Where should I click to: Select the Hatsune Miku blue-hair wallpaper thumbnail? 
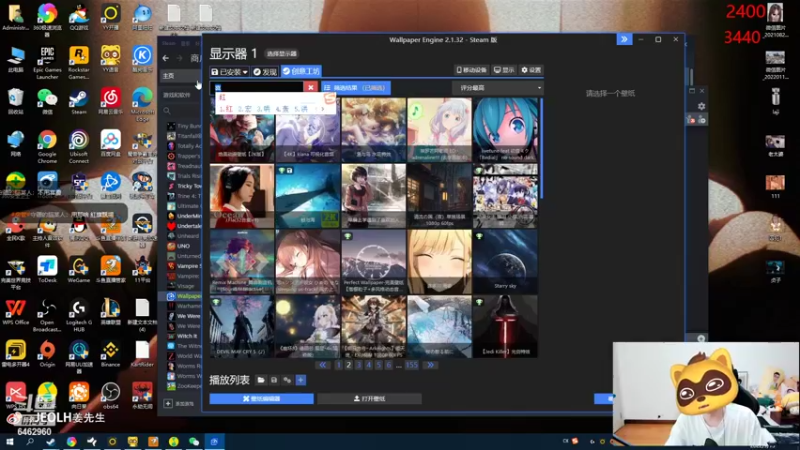click(x=505, y=130)
